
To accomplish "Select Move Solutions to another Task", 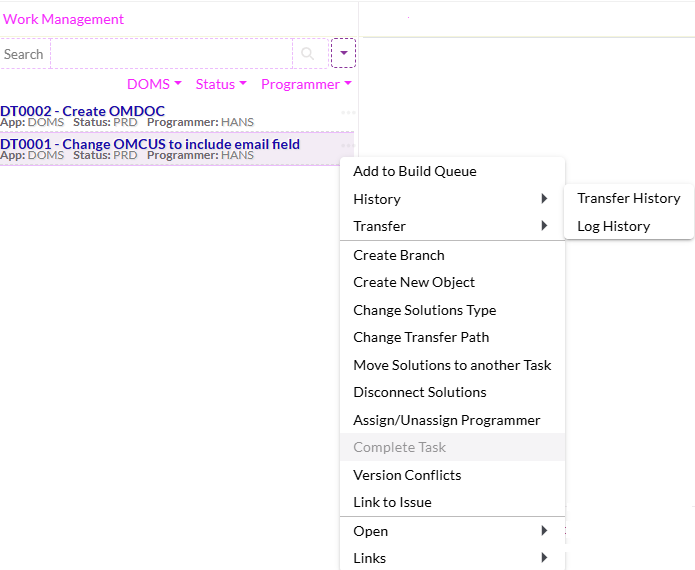I will coord(452,365).
